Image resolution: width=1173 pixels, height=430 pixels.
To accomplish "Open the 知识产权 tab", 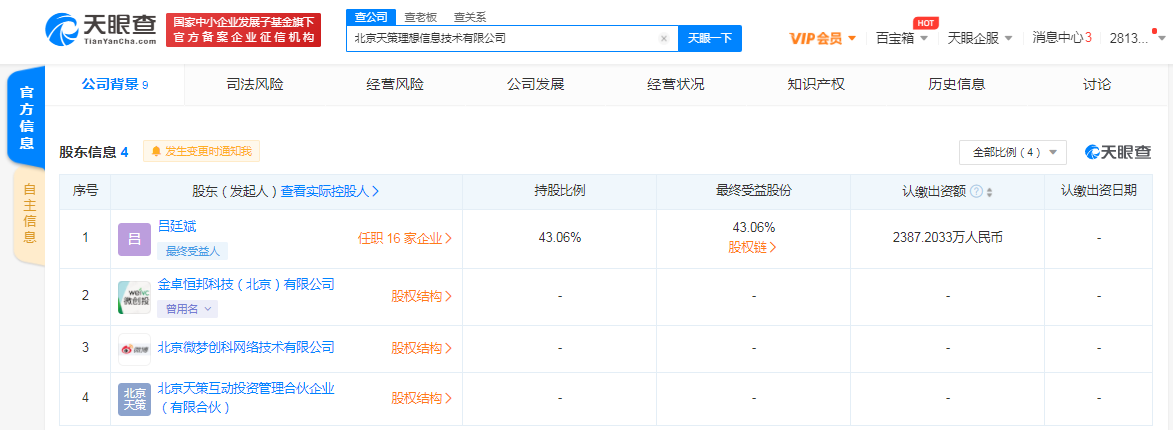I will pos(816,85).
